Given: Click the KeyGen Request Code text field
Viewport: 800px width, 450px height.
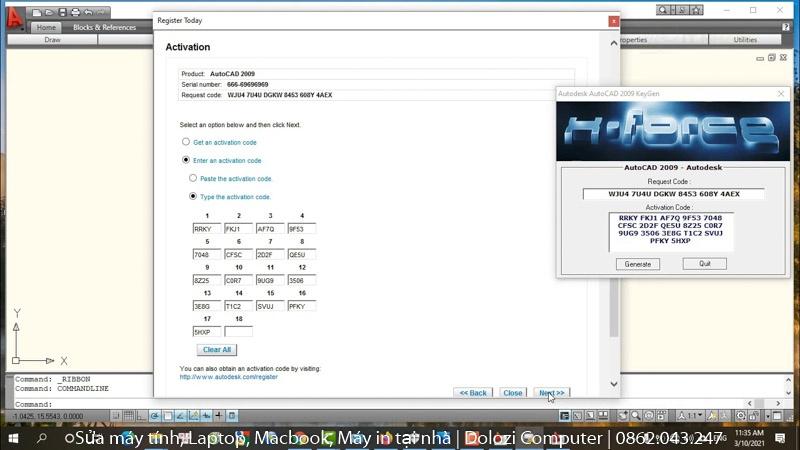Looking at the screenshot, I should tap(673, 194).
